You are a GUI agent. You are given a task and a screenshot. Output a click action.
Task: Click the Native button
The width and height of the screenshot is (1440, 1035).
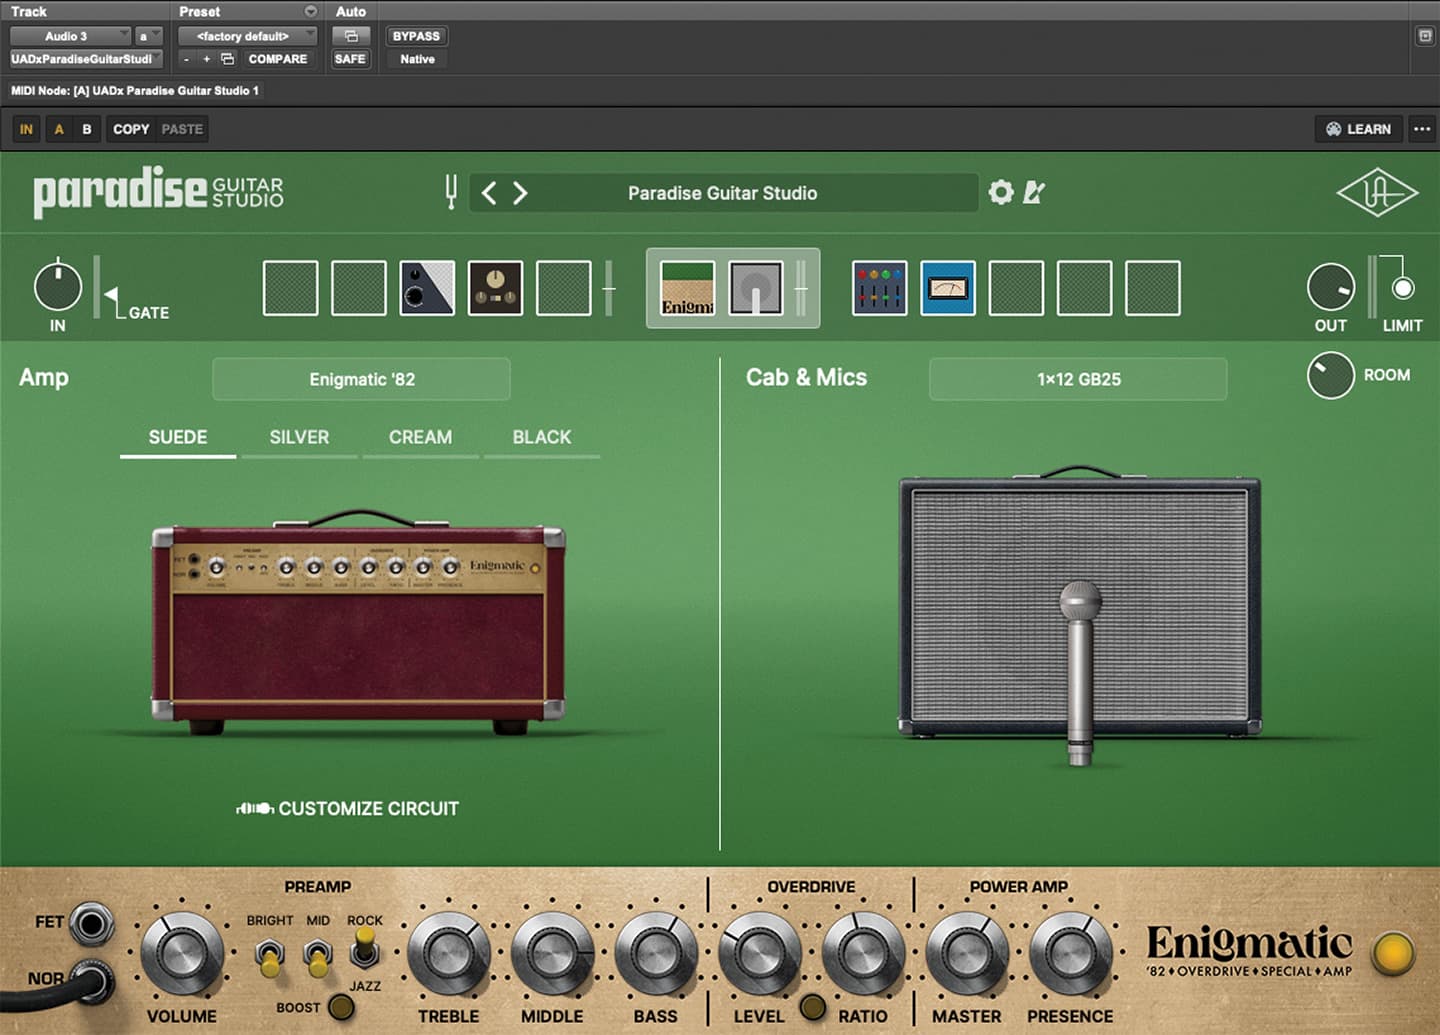click(417, 59)
